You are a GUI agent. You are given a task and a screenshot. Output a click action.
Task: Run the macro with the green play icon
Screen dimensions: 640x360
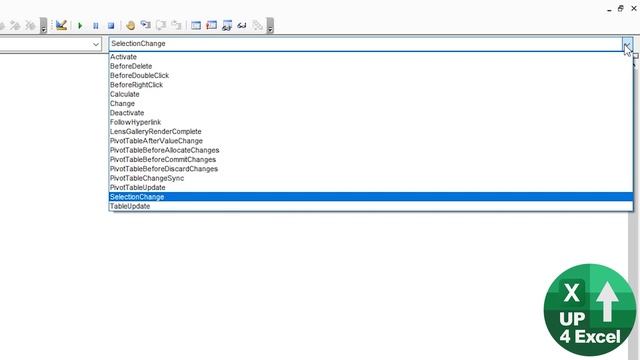(80, 26)
